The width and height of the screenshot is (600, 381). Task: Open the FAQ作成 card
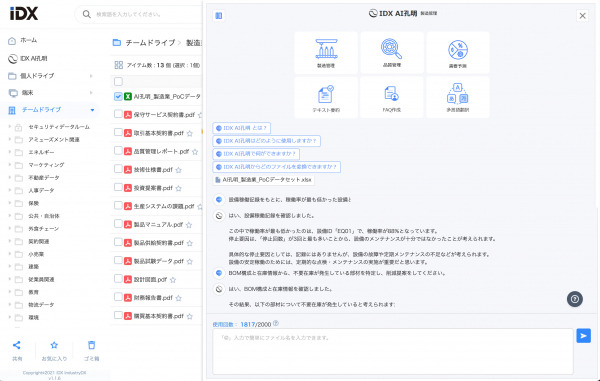point(392,97)
